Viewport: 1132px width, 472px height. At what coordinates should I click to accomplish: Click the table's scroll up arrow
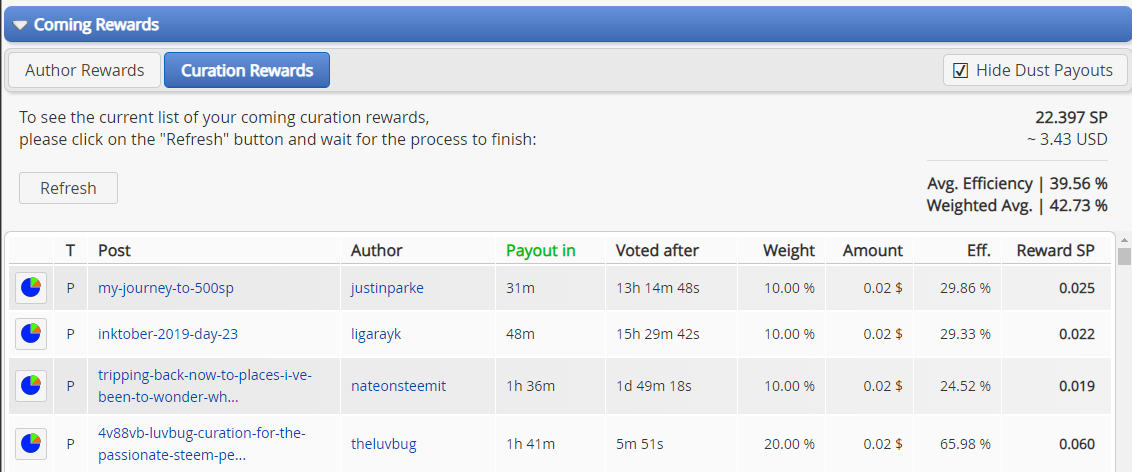pyautogui.click(x=1124, y=242)
